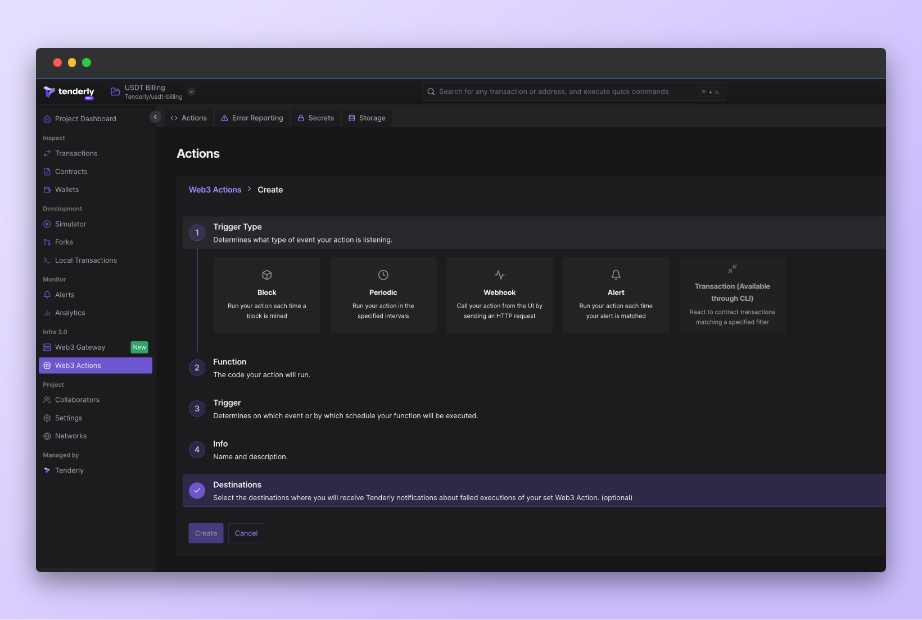Click the Alerts bell icon in sidebar
The height and width of the screenshot is (620, 922).
[47, 295]
